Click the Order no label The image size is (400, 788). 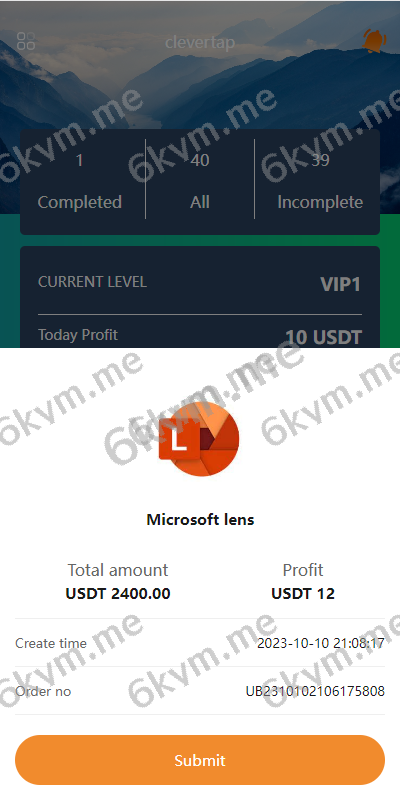[x=43, y=692]
